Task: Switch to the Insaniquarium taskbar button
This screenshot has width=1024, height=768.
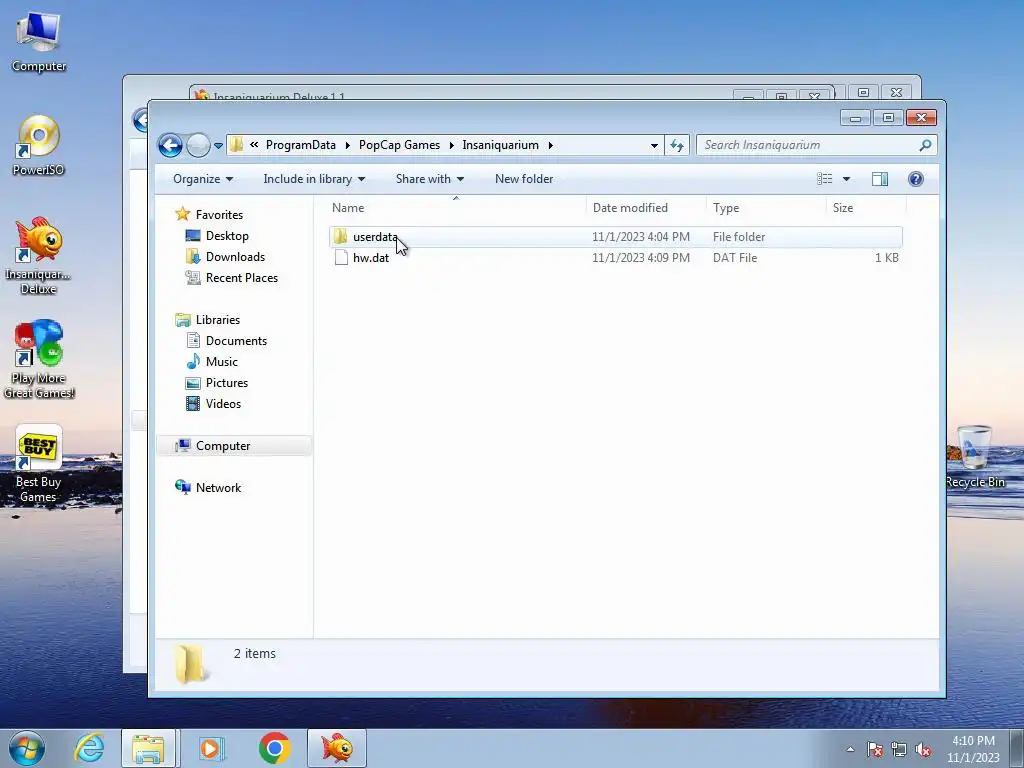Action: click(337, 748)
